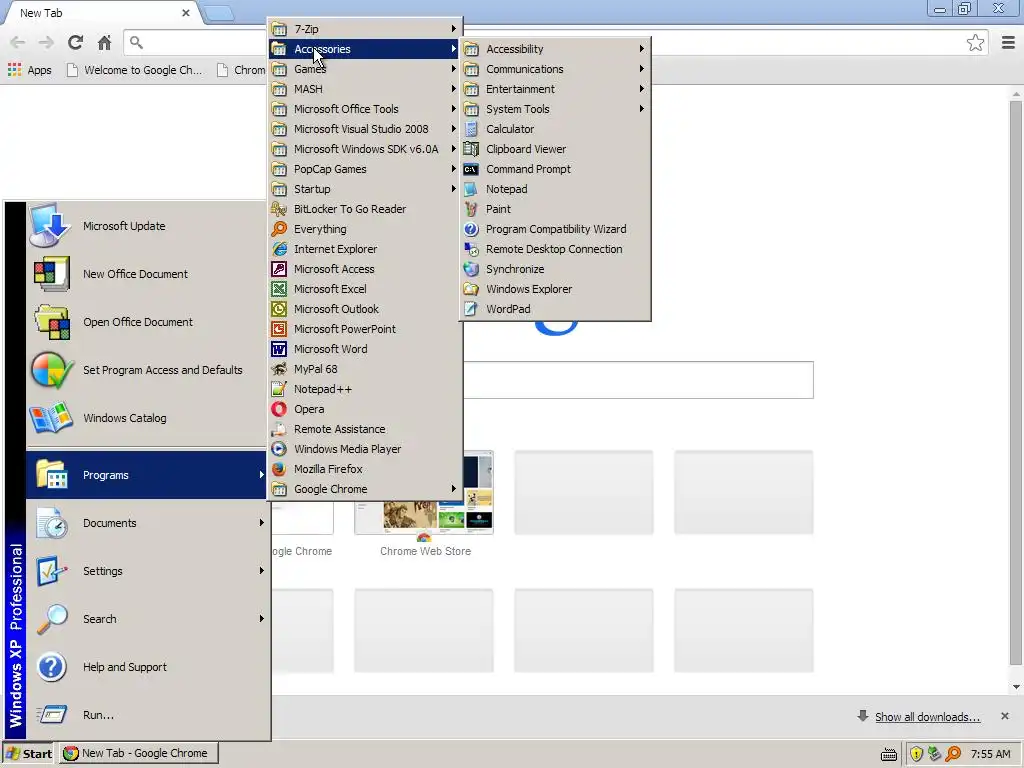Click the WordPad icon
The width and height of the screenshot is (1024, 768).
pyautogui.click(x=471, y=309)
